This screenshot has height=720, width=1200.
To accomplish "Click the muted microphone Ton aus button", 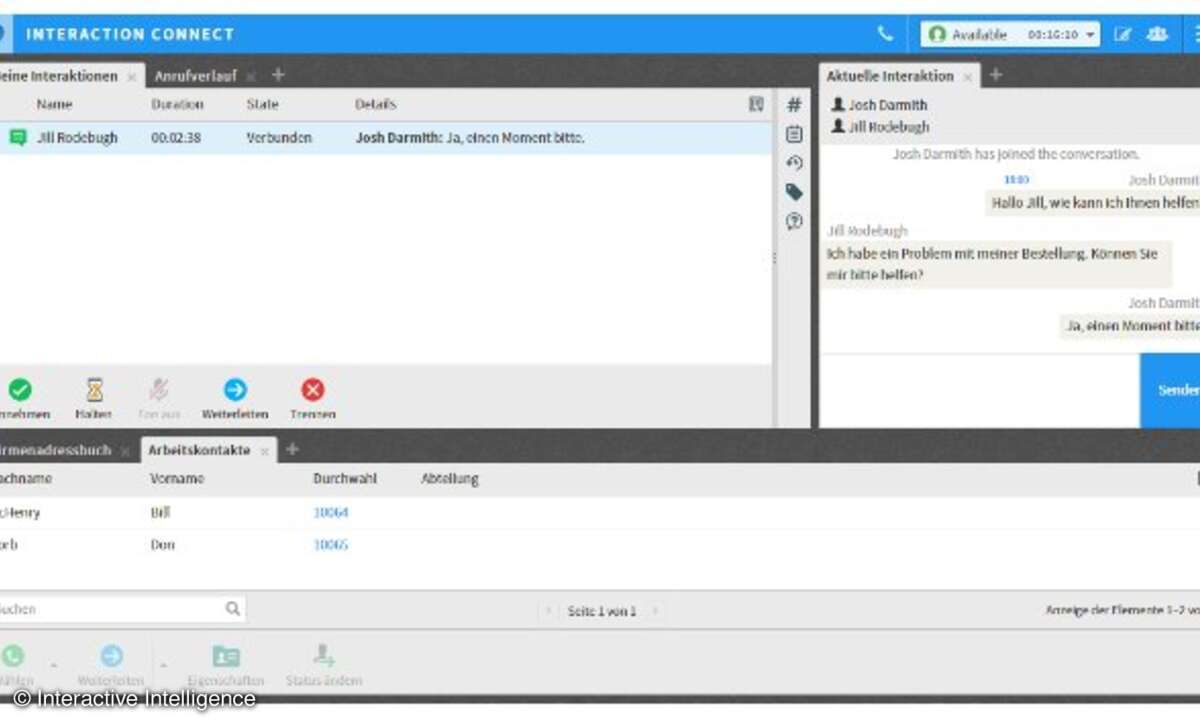I will pos(159,398).
